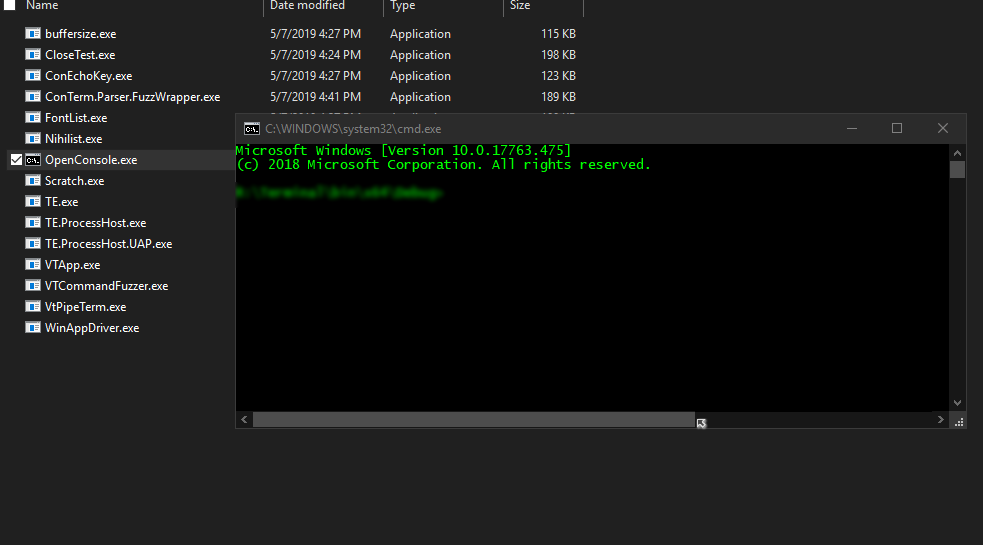This screenshot has width=983, height=545.
Task: Click the Nihilist.exe file icon
Action: (33, 139)
